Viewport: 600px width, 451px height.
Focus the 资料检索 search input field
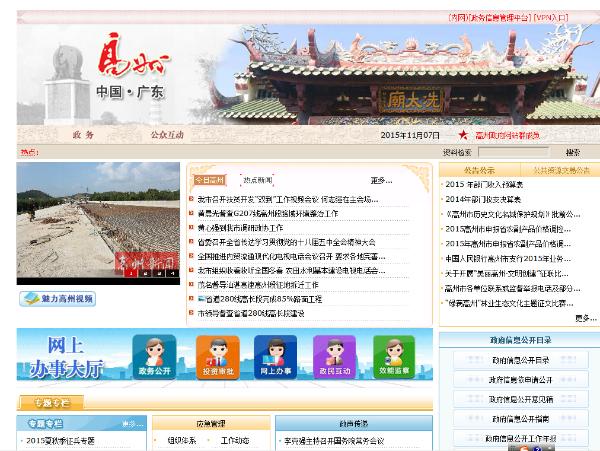(512, 152)
